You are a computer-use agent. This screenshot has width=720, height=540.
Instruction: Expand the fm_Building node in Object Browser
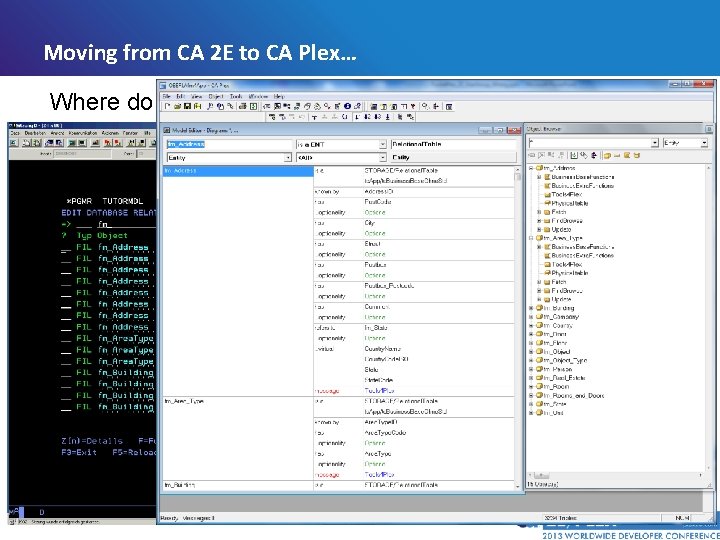(531, 308)
